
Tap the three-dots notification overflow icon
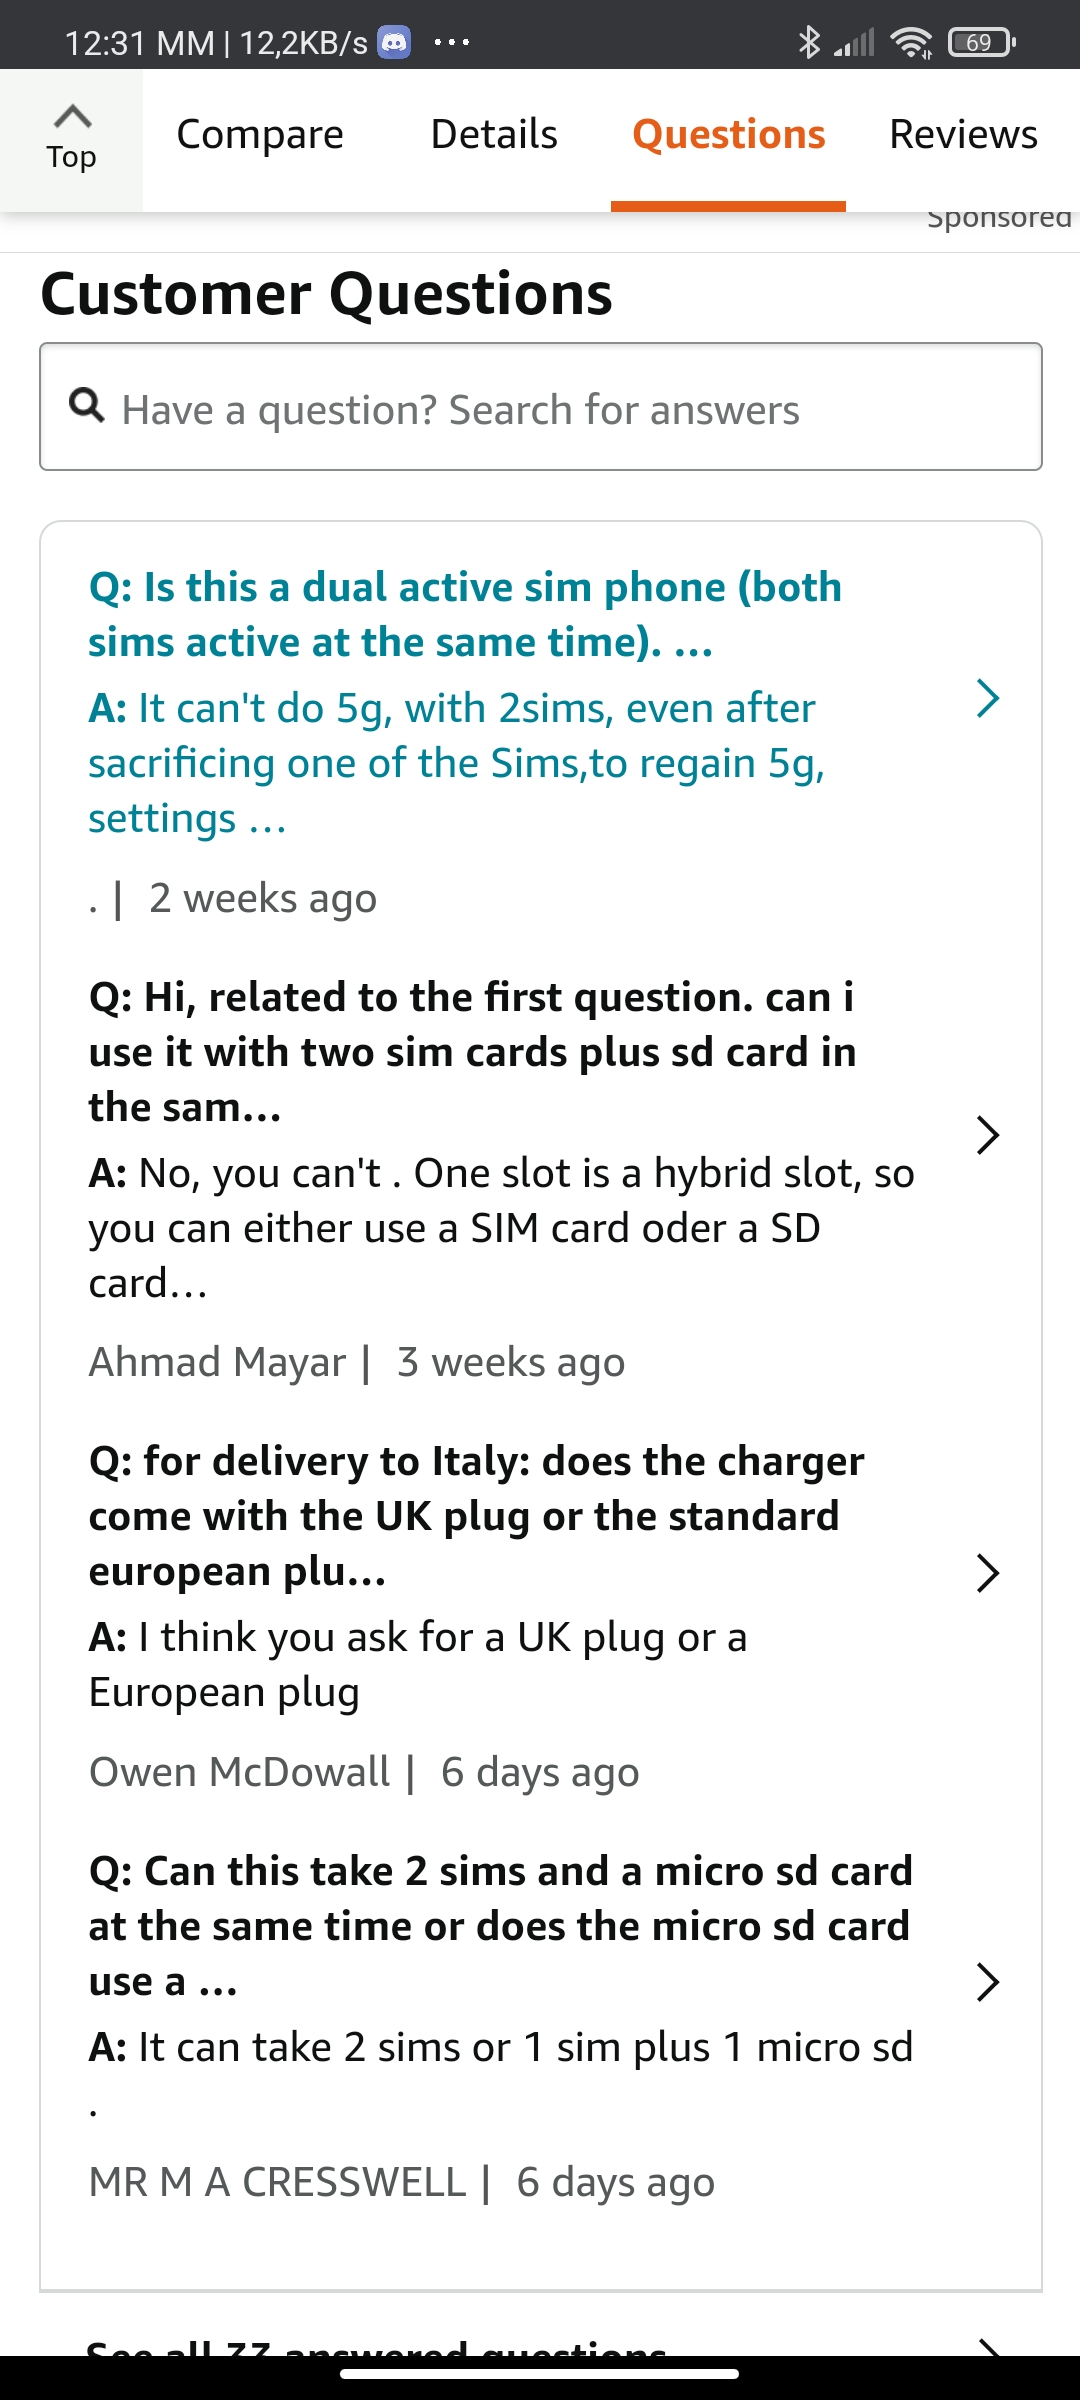[452, 42]
